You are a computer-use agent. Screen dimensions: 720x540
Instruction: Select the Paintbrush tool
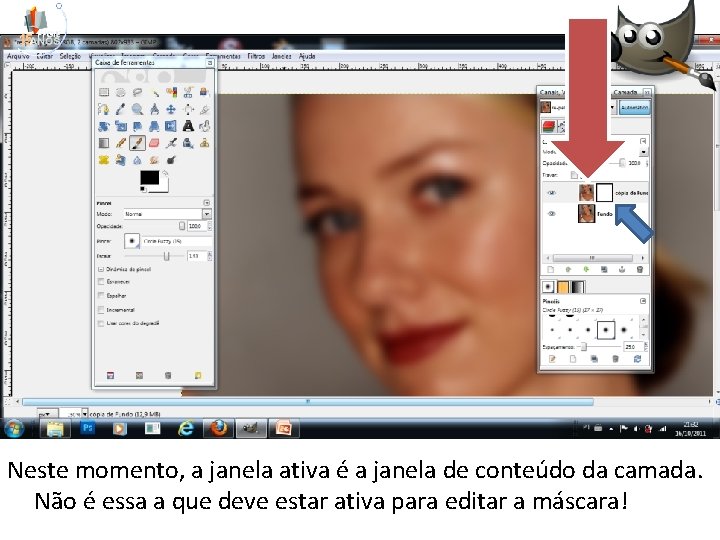[x=137, y=143]
